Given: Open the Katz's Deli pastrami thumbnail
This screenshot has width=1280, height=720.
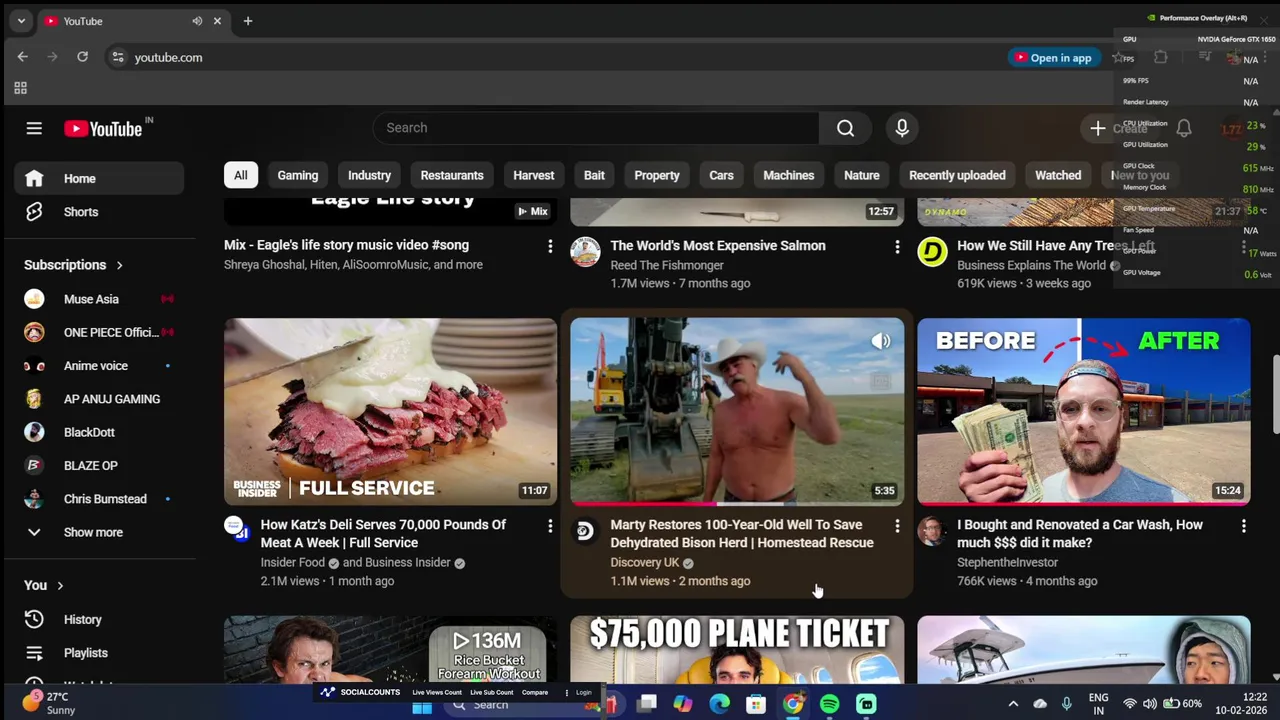Looking at the screenshot, I should click(x=390, y=411).
